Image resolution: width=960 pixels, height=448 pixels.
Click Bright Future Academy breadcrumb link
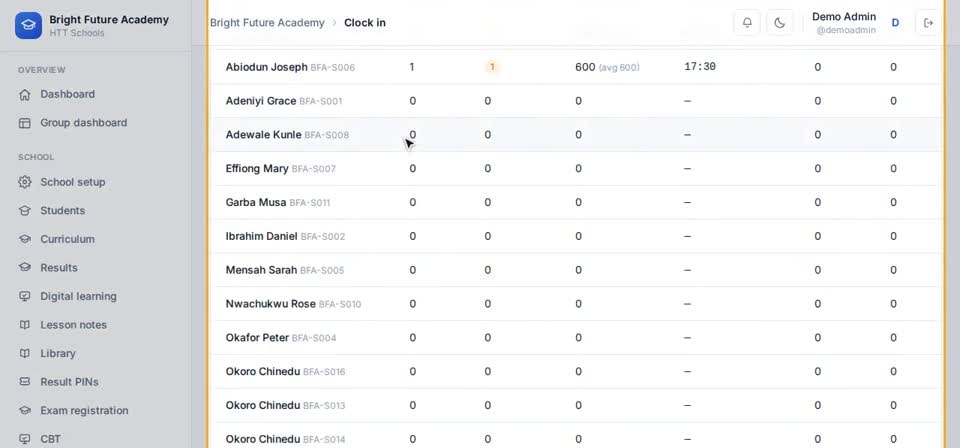(x=267, y=23)
